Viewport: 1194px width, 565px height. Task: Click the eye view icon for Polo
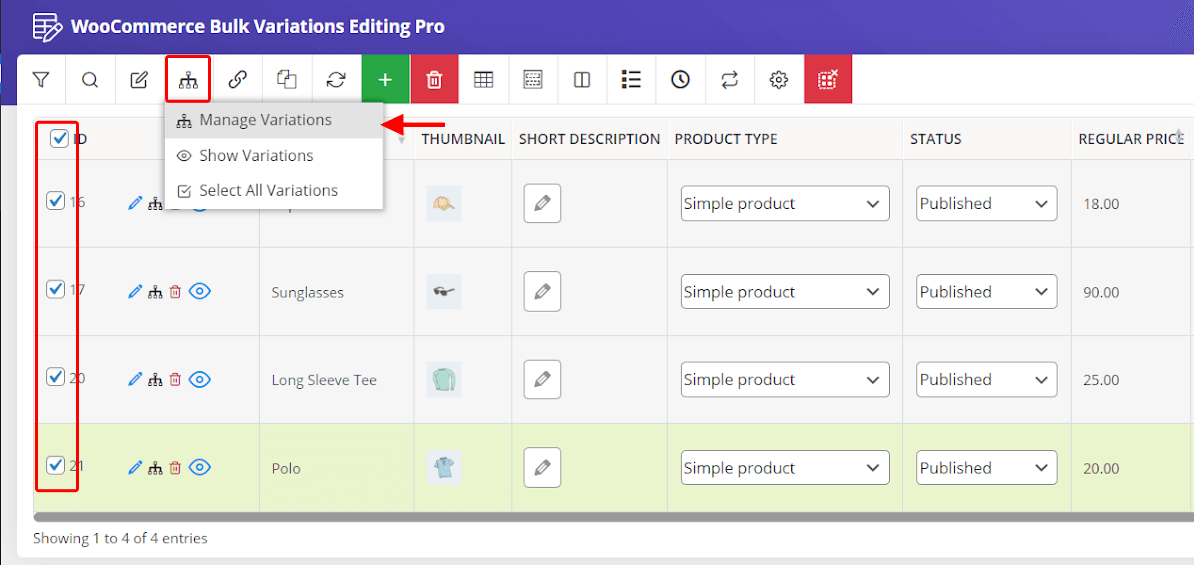[200, 467]
